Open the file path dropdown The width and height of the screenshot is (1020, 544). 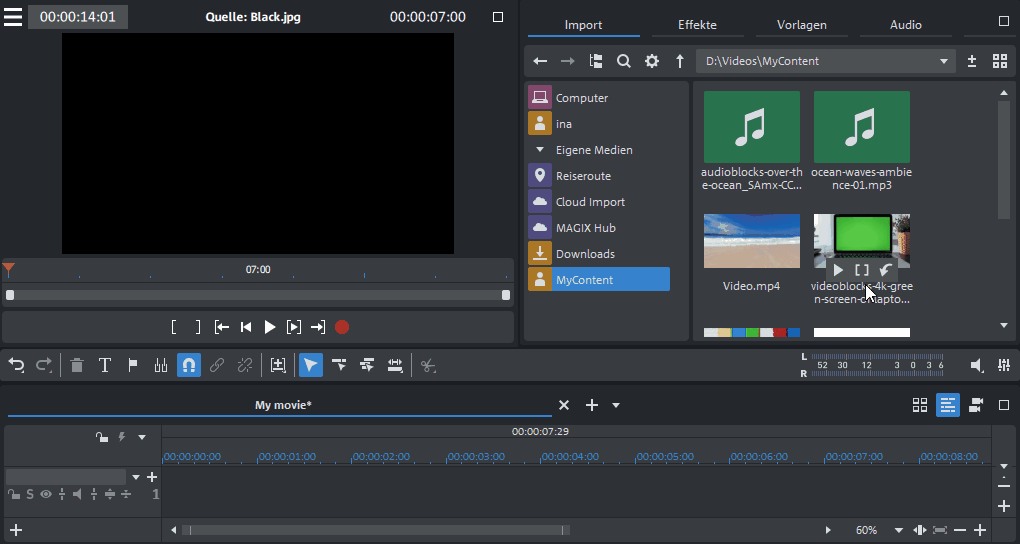point(943,61)
